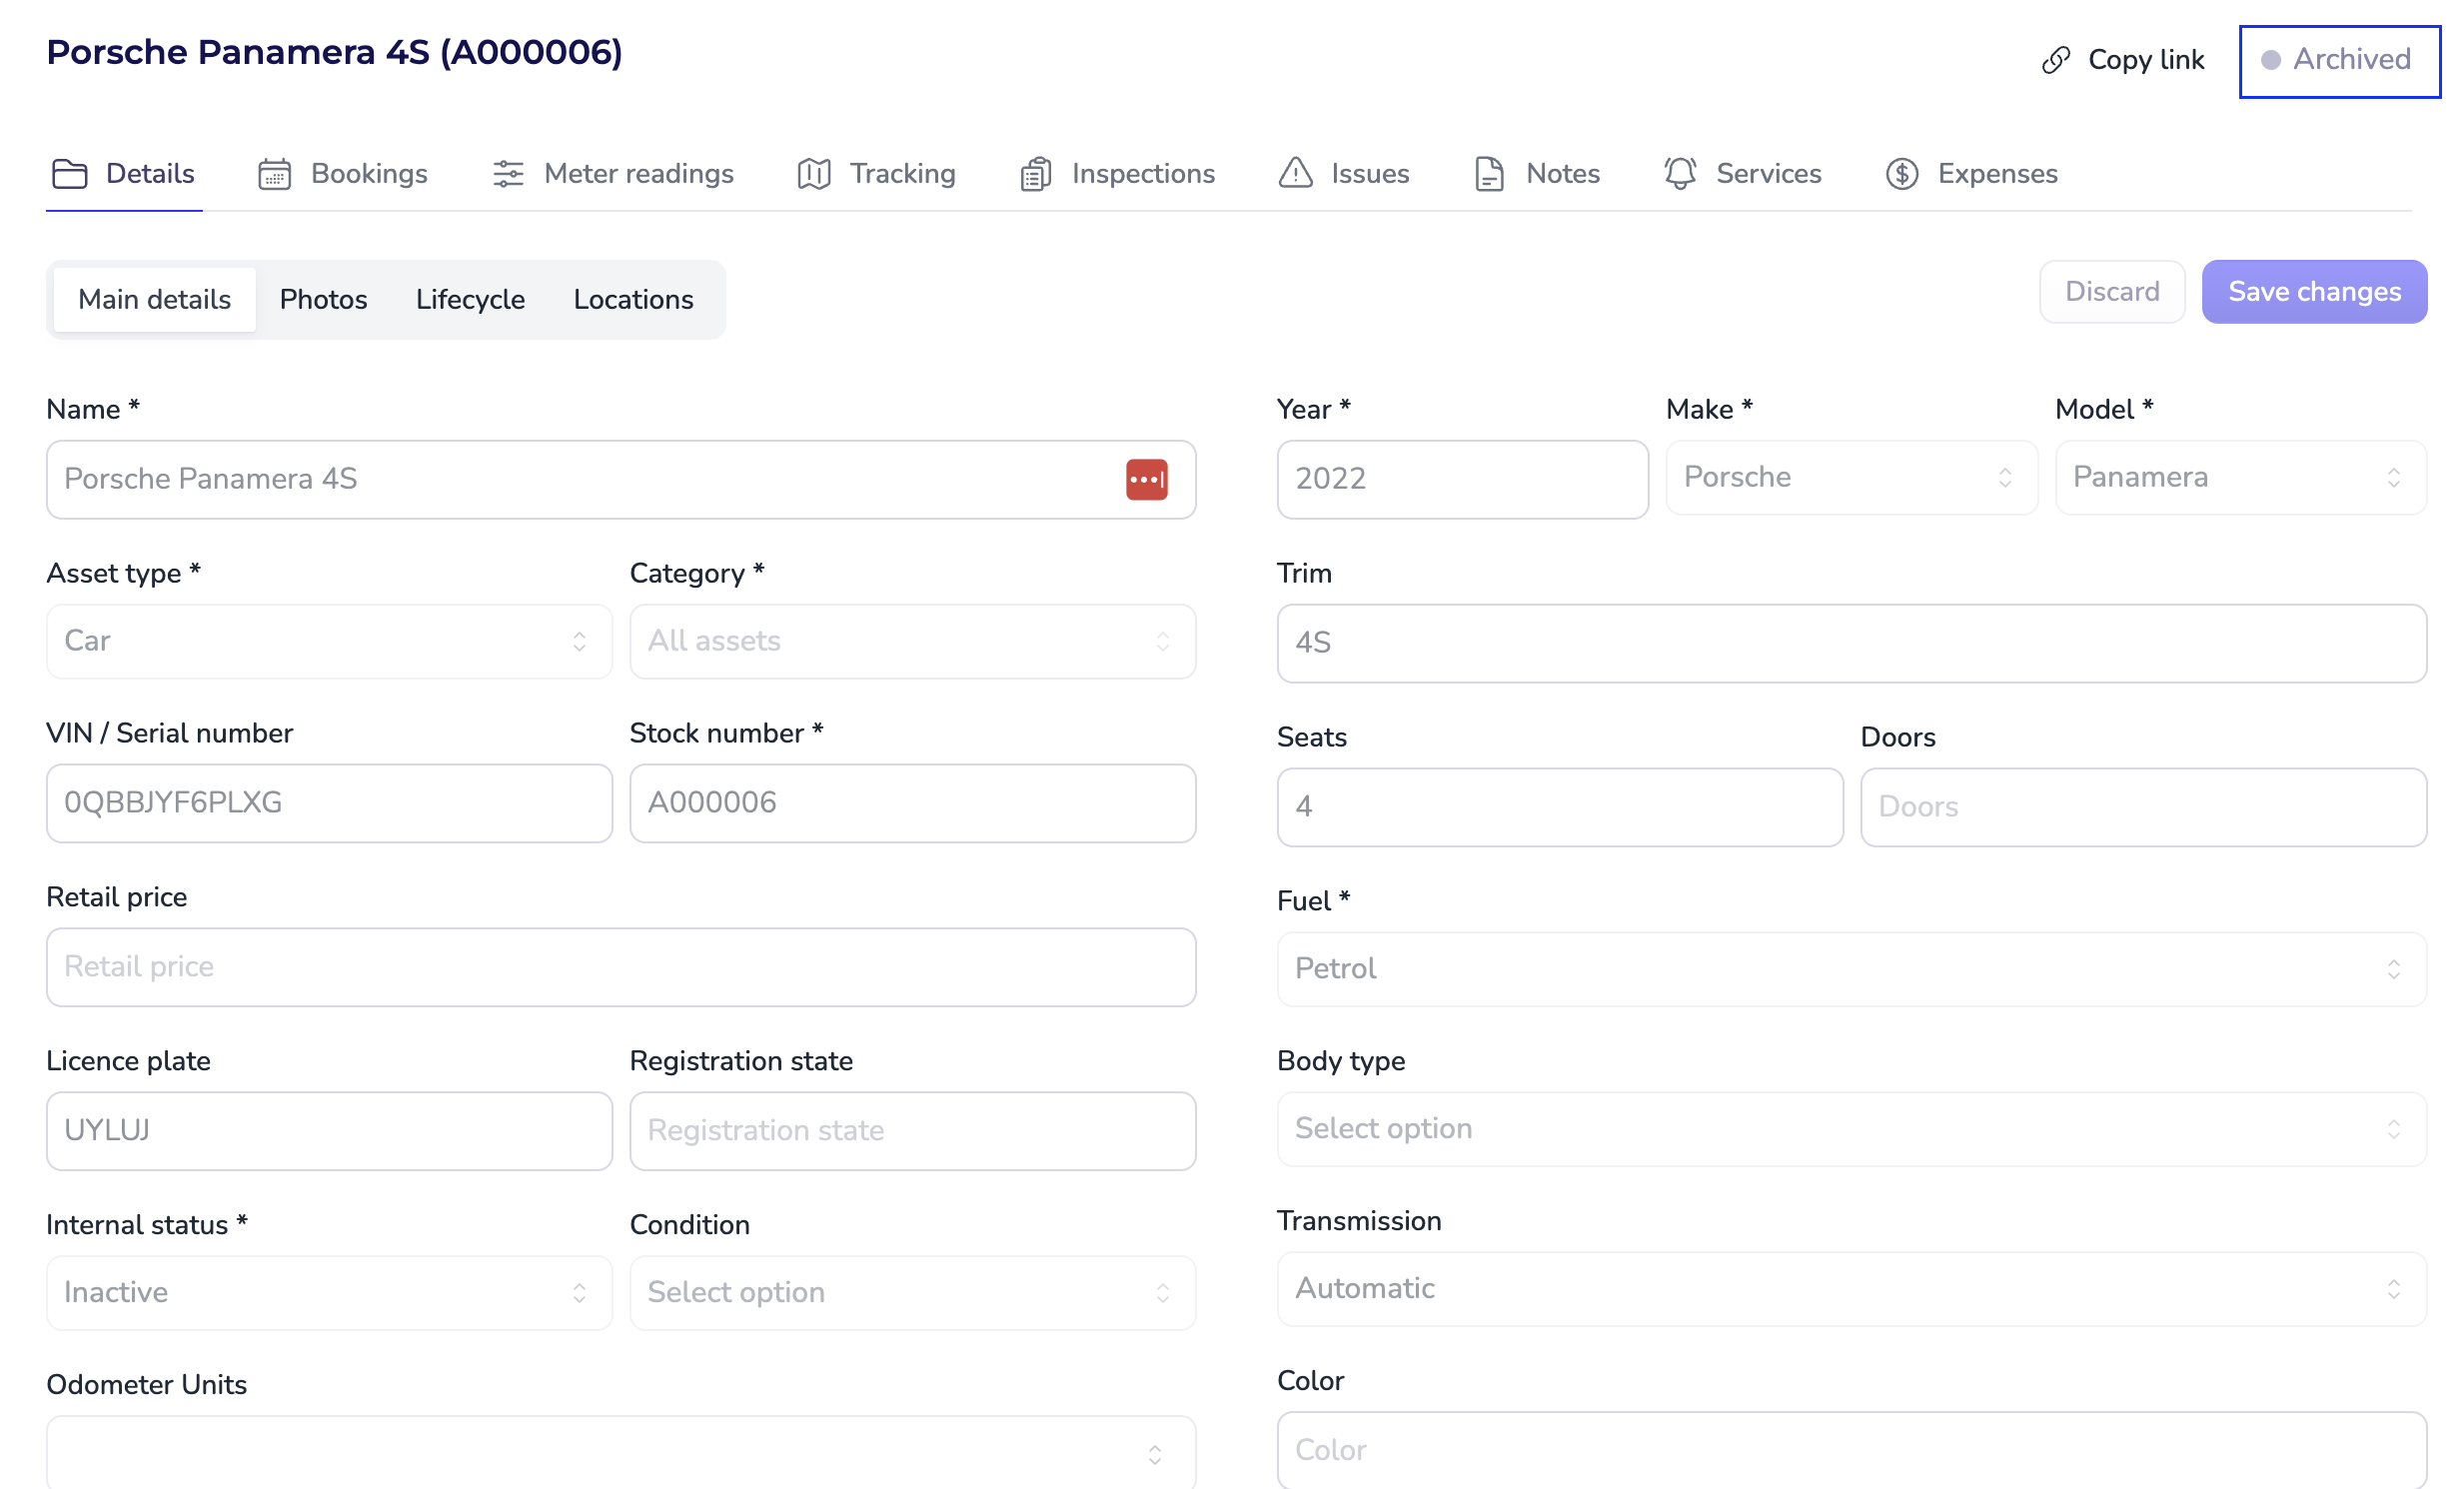2464x1489 pixels.
Task: Click the Save changes button
Action: [x=2313, y=292]
